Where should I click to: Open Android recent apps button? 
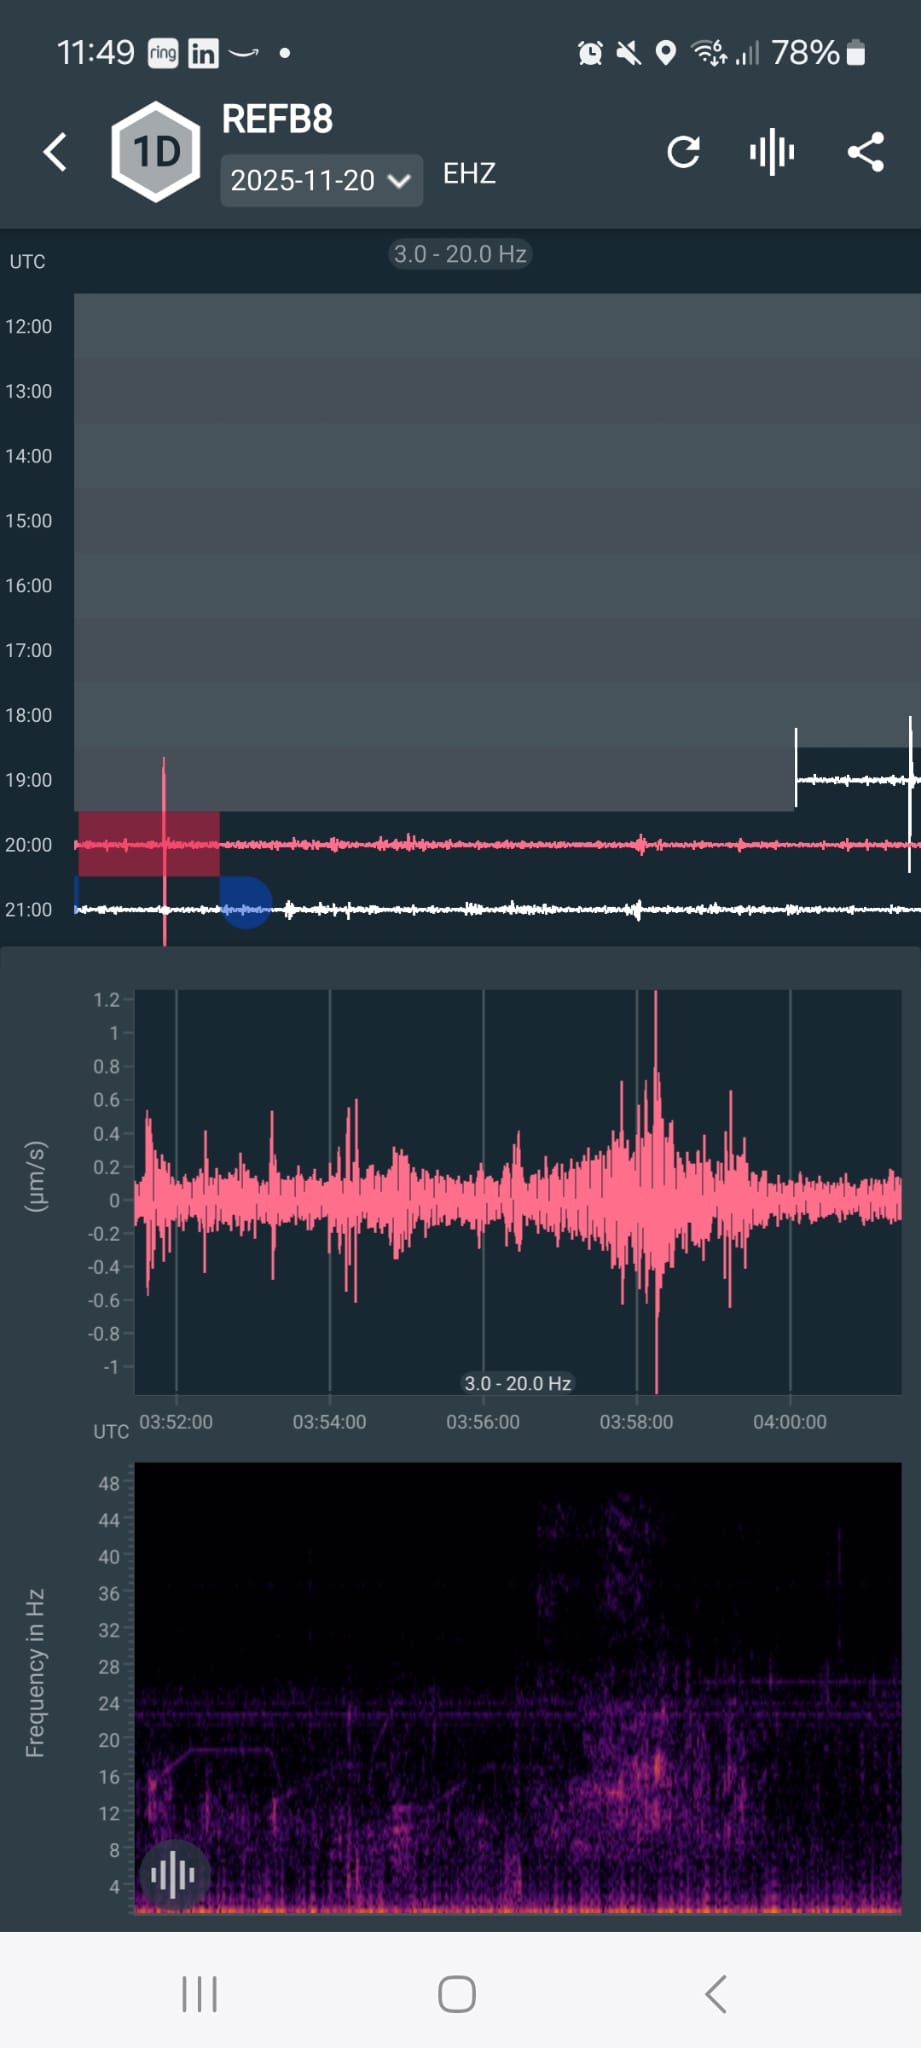point(199,1993)
